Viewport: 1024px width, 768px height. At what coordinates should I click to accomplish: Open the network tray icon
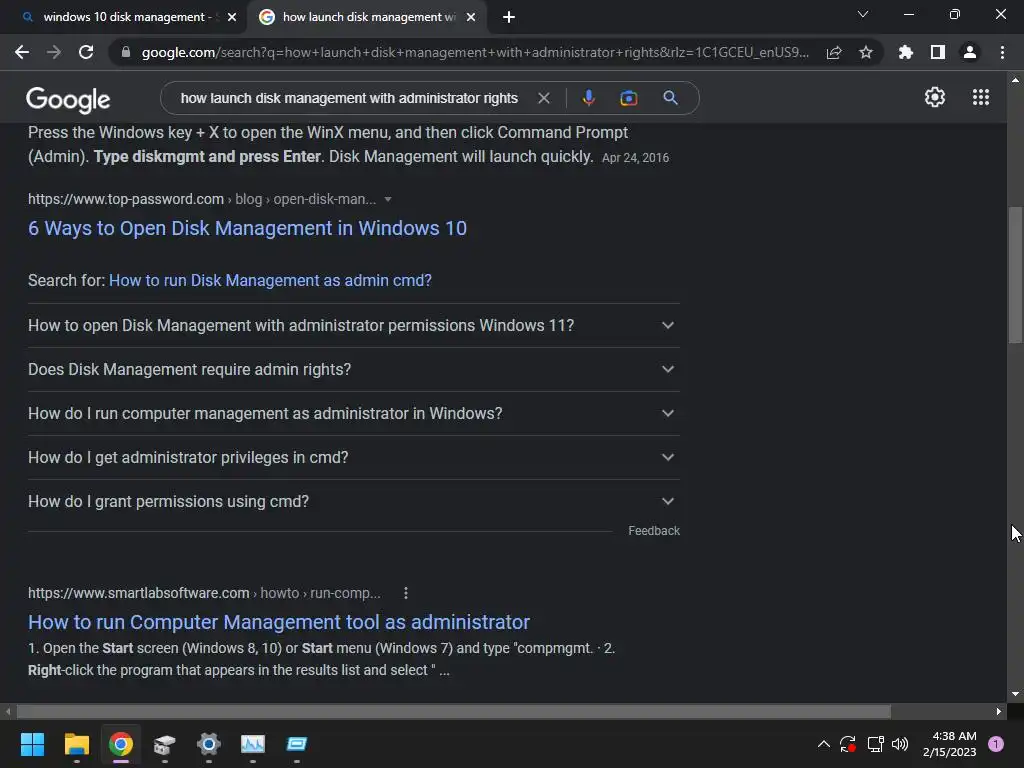tap(875, 744)
